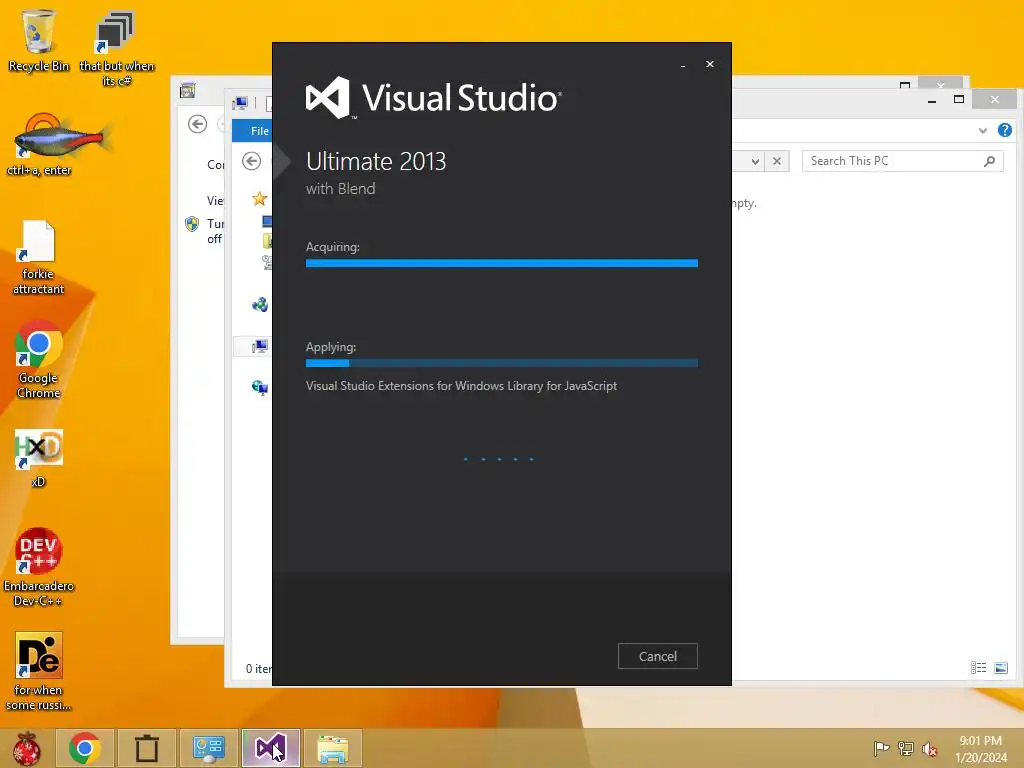Open File Explorer from taskbar

(x=332, y=748)
